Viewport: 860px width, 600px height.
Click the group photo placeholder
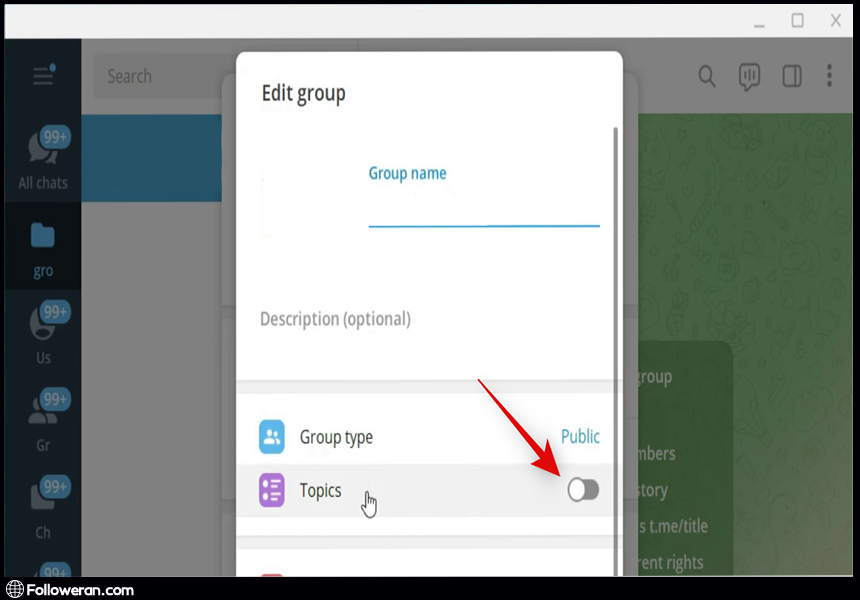[300, 203]
